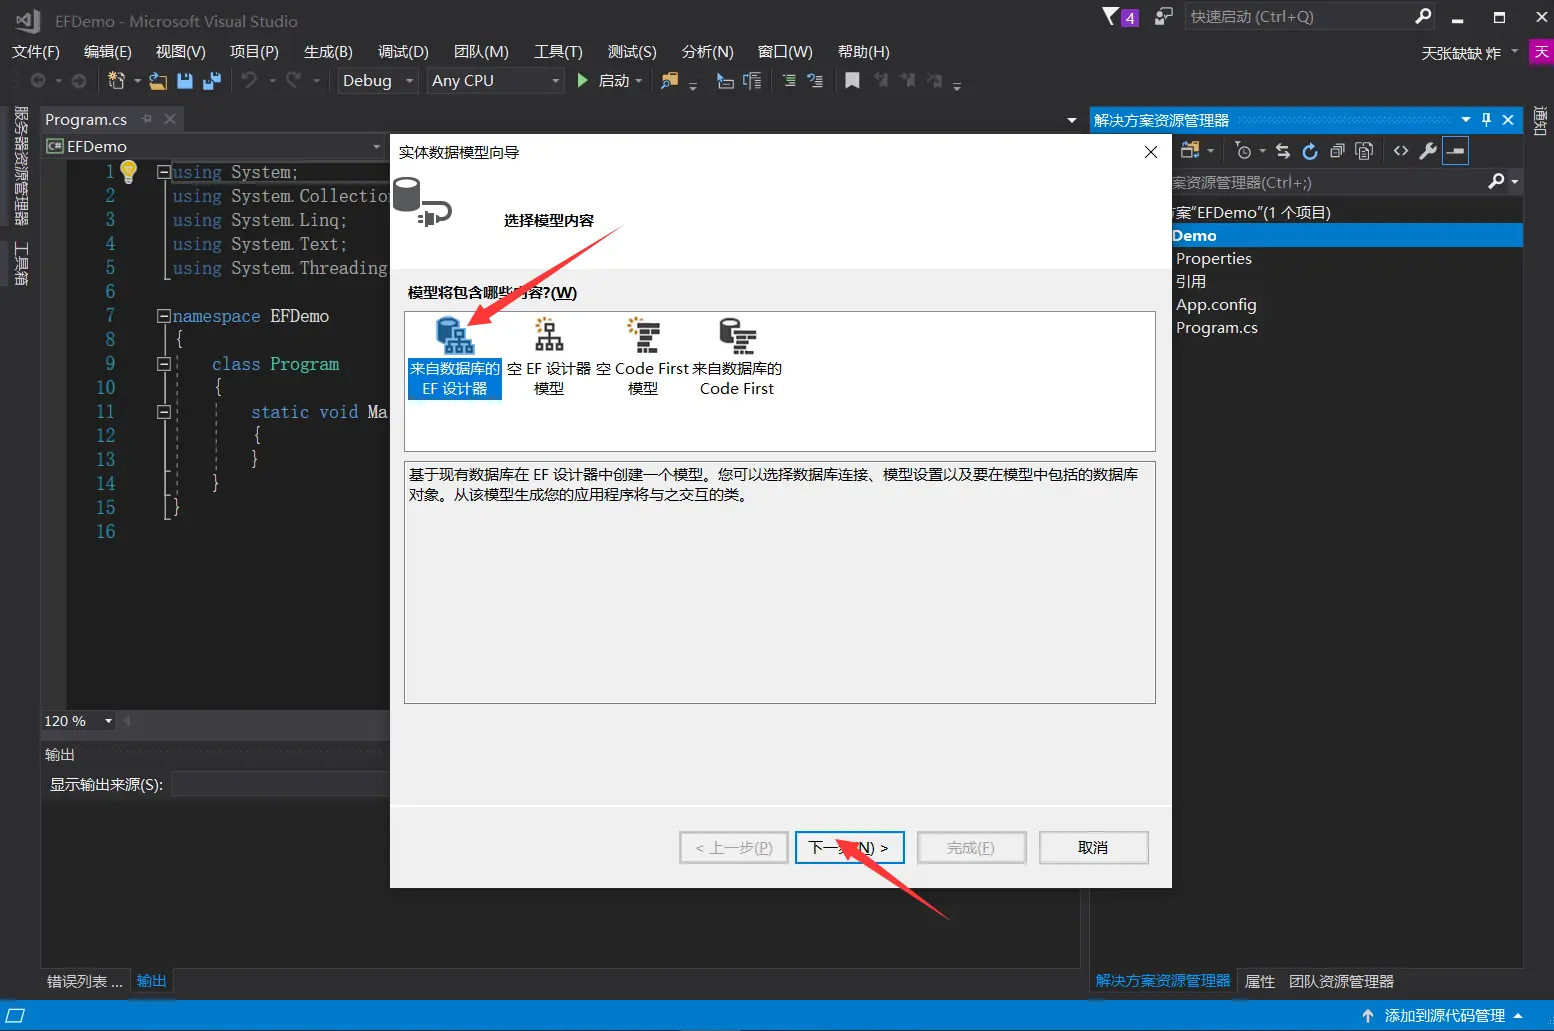The height and width of the screenshot is (1031, 1554).
Task: Click the notifications flag icon in the title bar
Action: [1111, 17]
